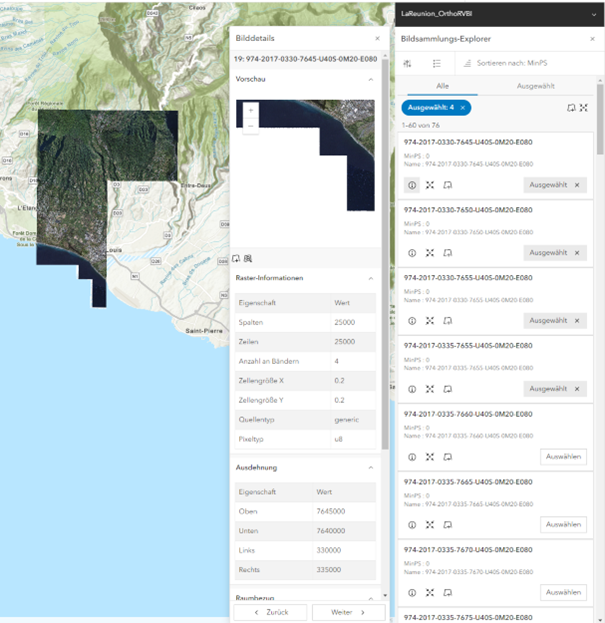Zoom out on the preview map
605x623 pixels.
point(251,126)
